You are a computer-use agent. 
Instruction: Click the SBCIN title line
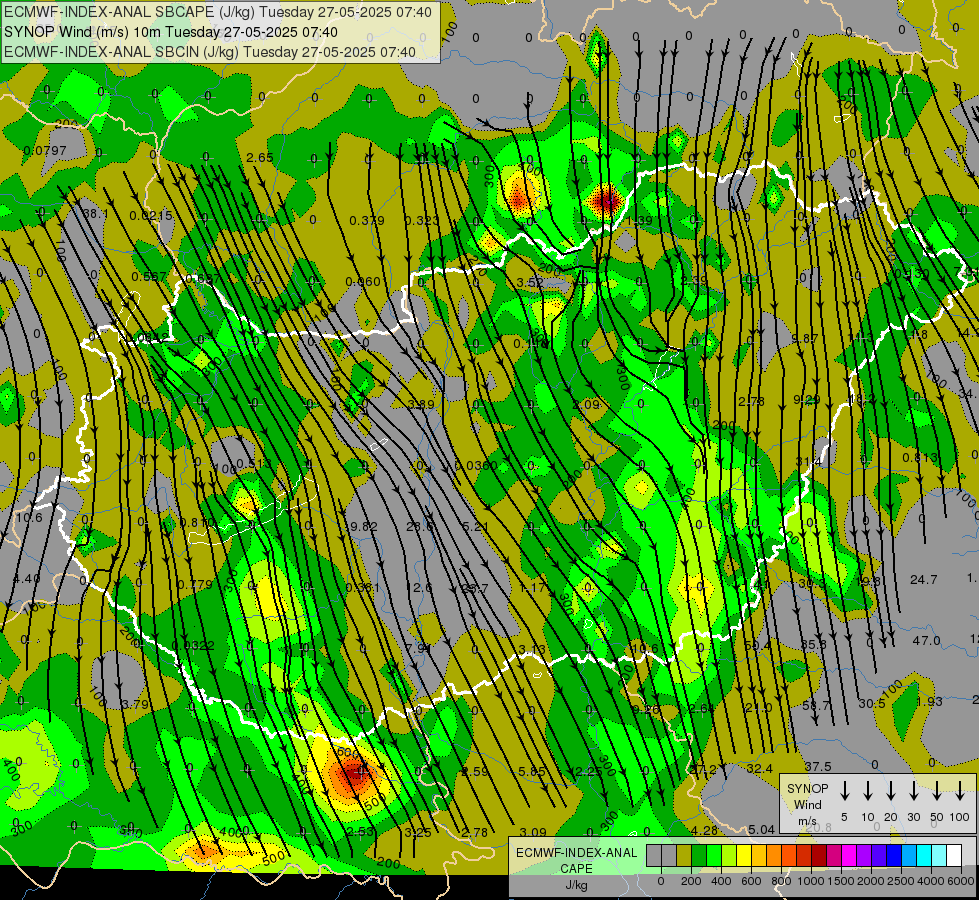(x=210, y=52)
